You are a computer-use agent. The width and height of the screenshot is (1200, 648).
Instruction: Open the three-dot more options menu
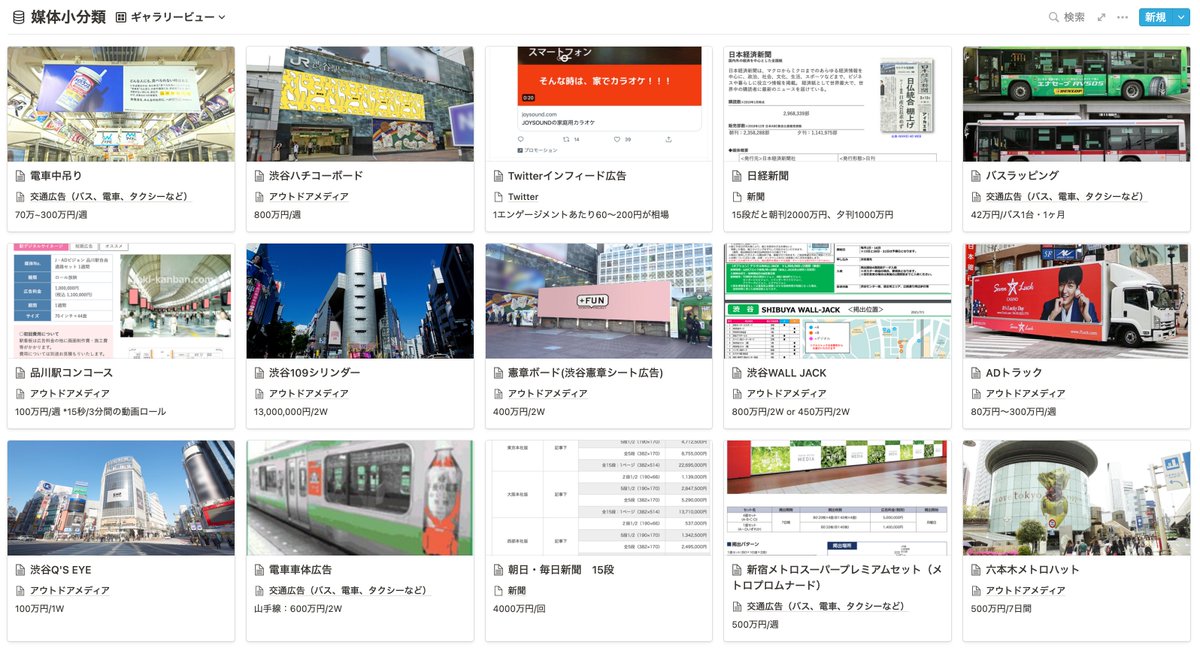click(x=1123, y=17)
